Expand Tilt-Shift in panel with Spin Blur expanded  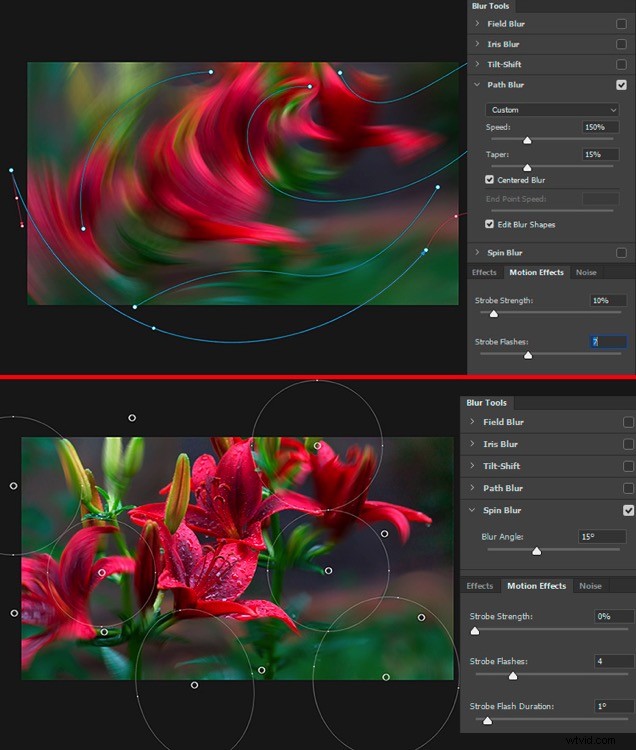(472, 465)
